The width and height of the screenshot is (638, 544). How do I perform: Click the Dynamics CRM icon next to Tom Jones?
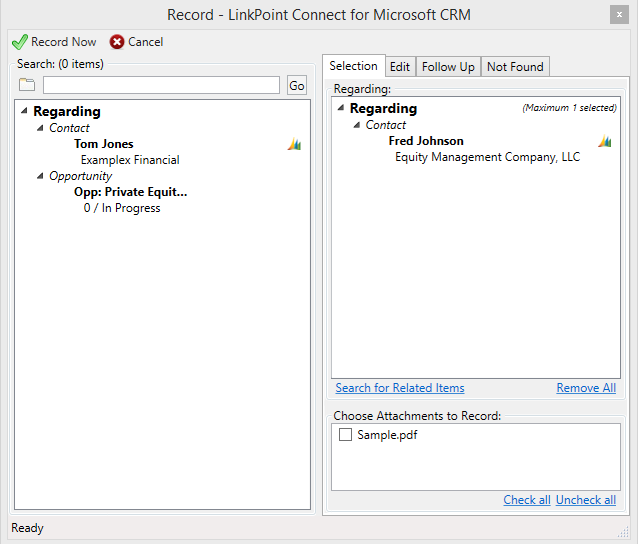[294, 144]
